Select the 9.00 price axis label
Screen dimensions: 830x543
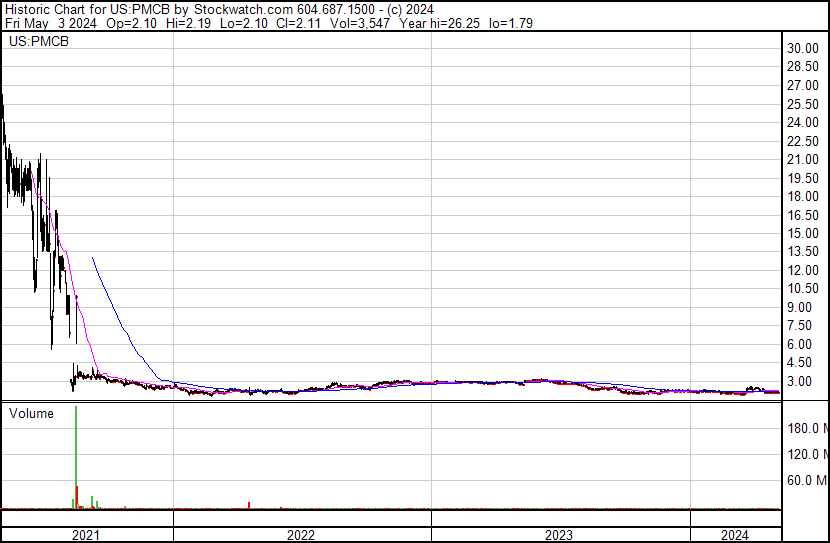click(799, 307)
